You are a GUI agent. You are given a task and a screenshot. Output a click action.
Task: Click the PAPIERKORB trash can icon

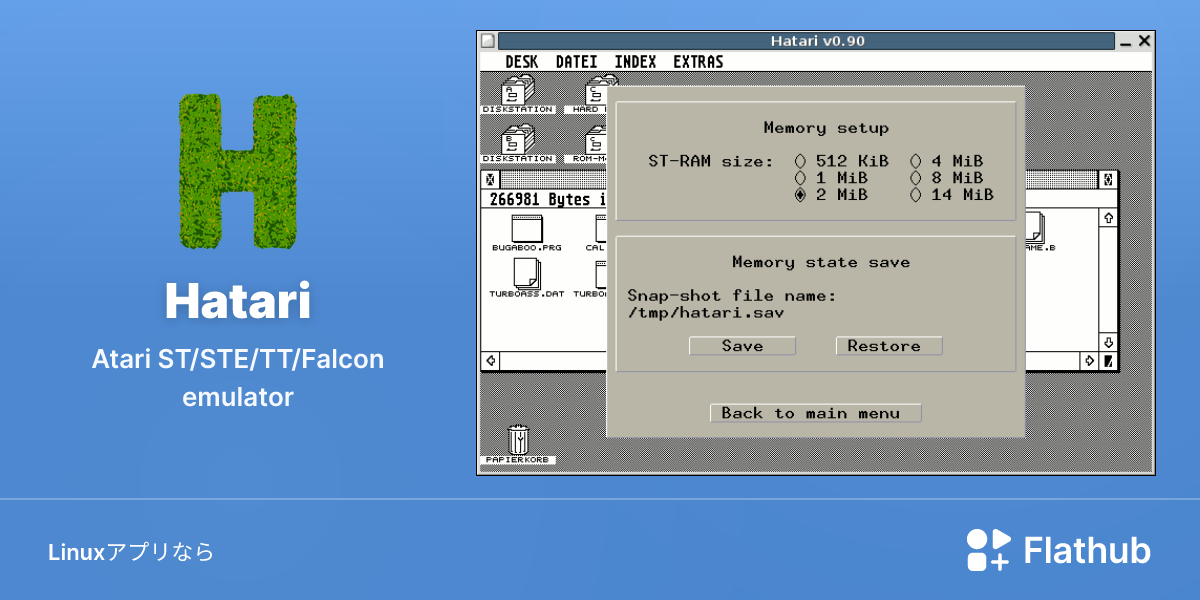point(517,445)
